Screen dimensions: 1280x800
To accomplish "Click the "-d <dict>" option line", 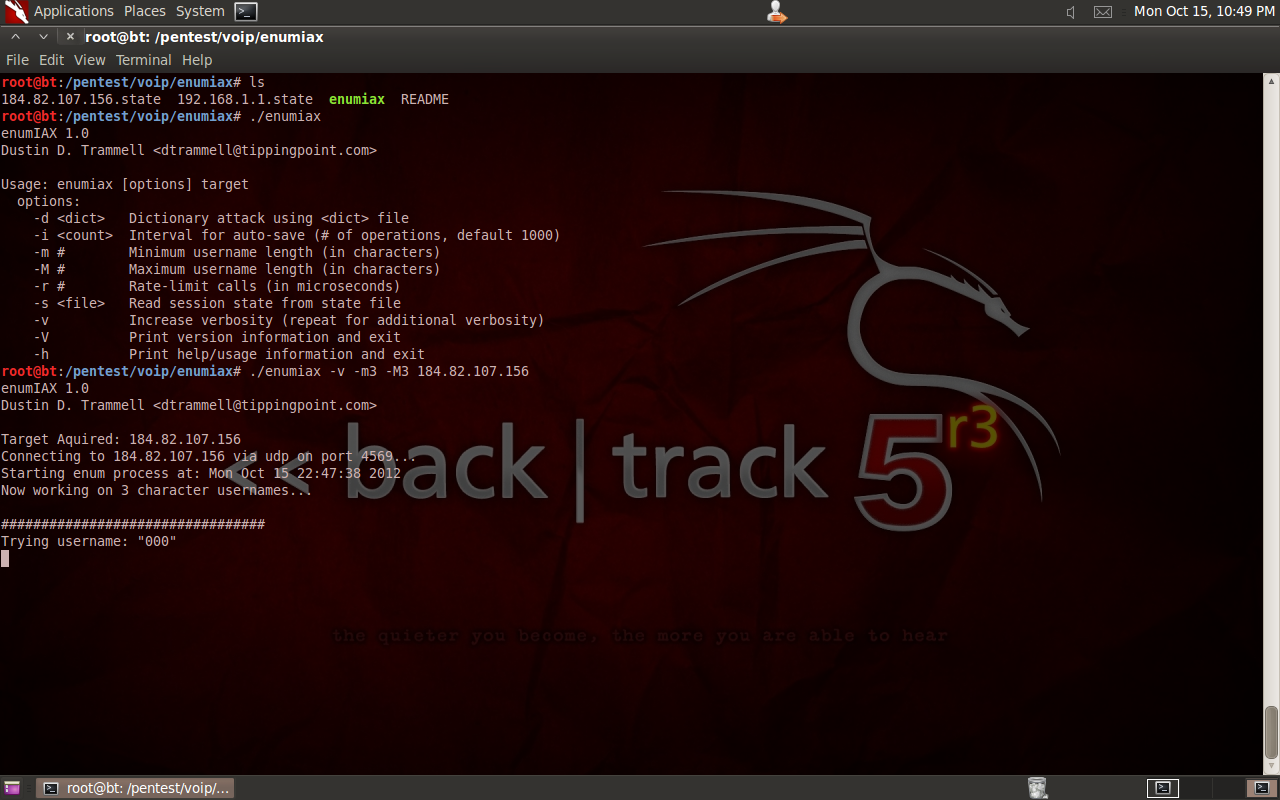I will [221, 219].
